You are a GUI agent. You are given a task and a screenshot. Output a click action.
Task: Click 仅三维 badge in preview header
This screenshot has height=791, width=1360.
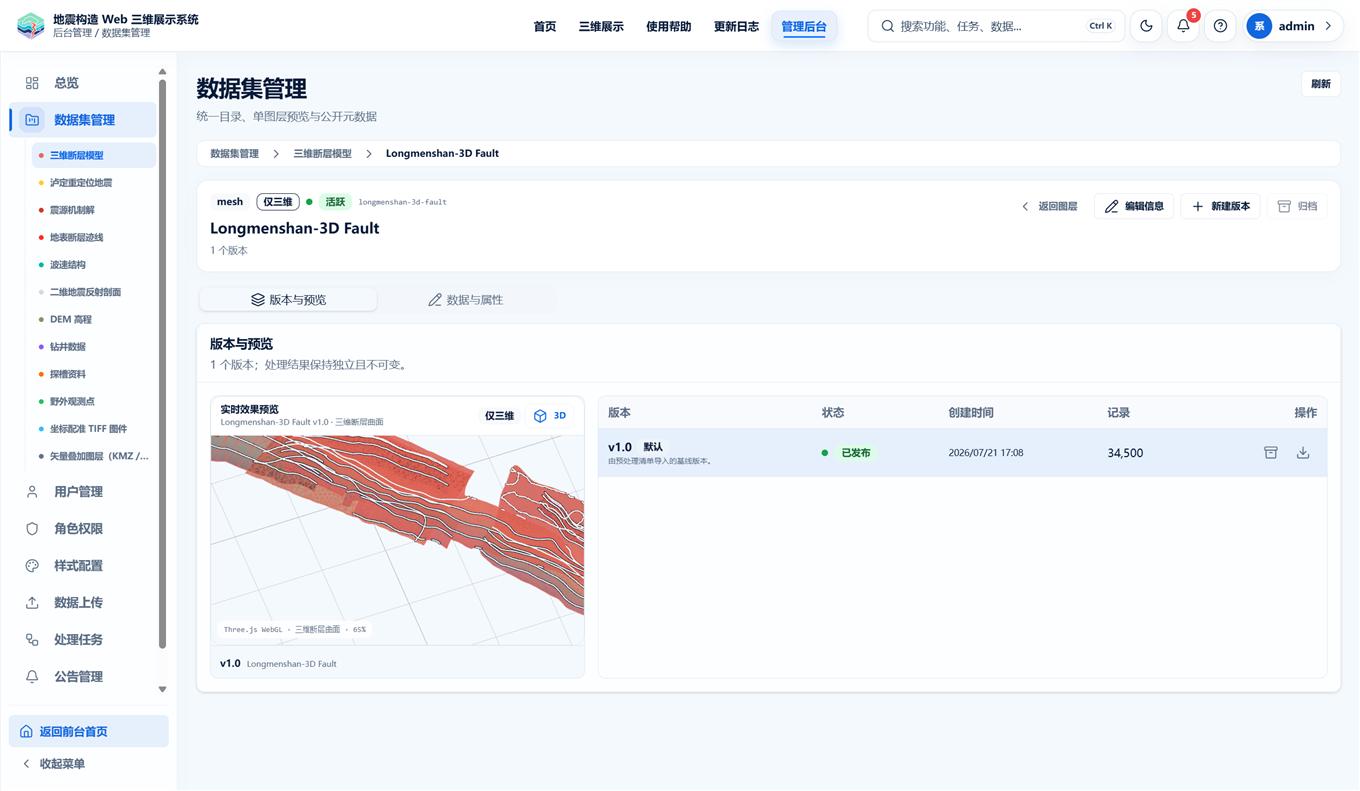(x=499, y=416)
